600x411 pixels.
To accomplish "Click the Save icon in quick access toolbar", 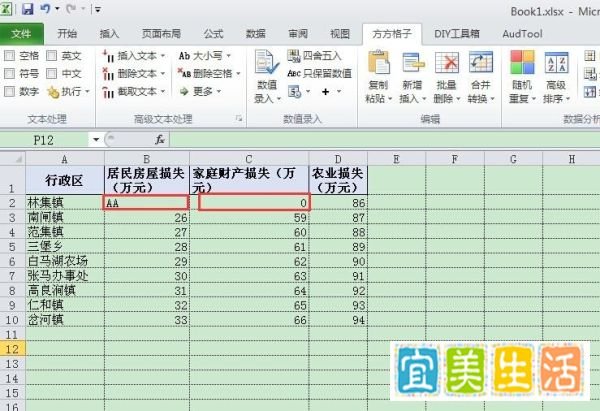I will pyautogui.click(x=27, y=8).
